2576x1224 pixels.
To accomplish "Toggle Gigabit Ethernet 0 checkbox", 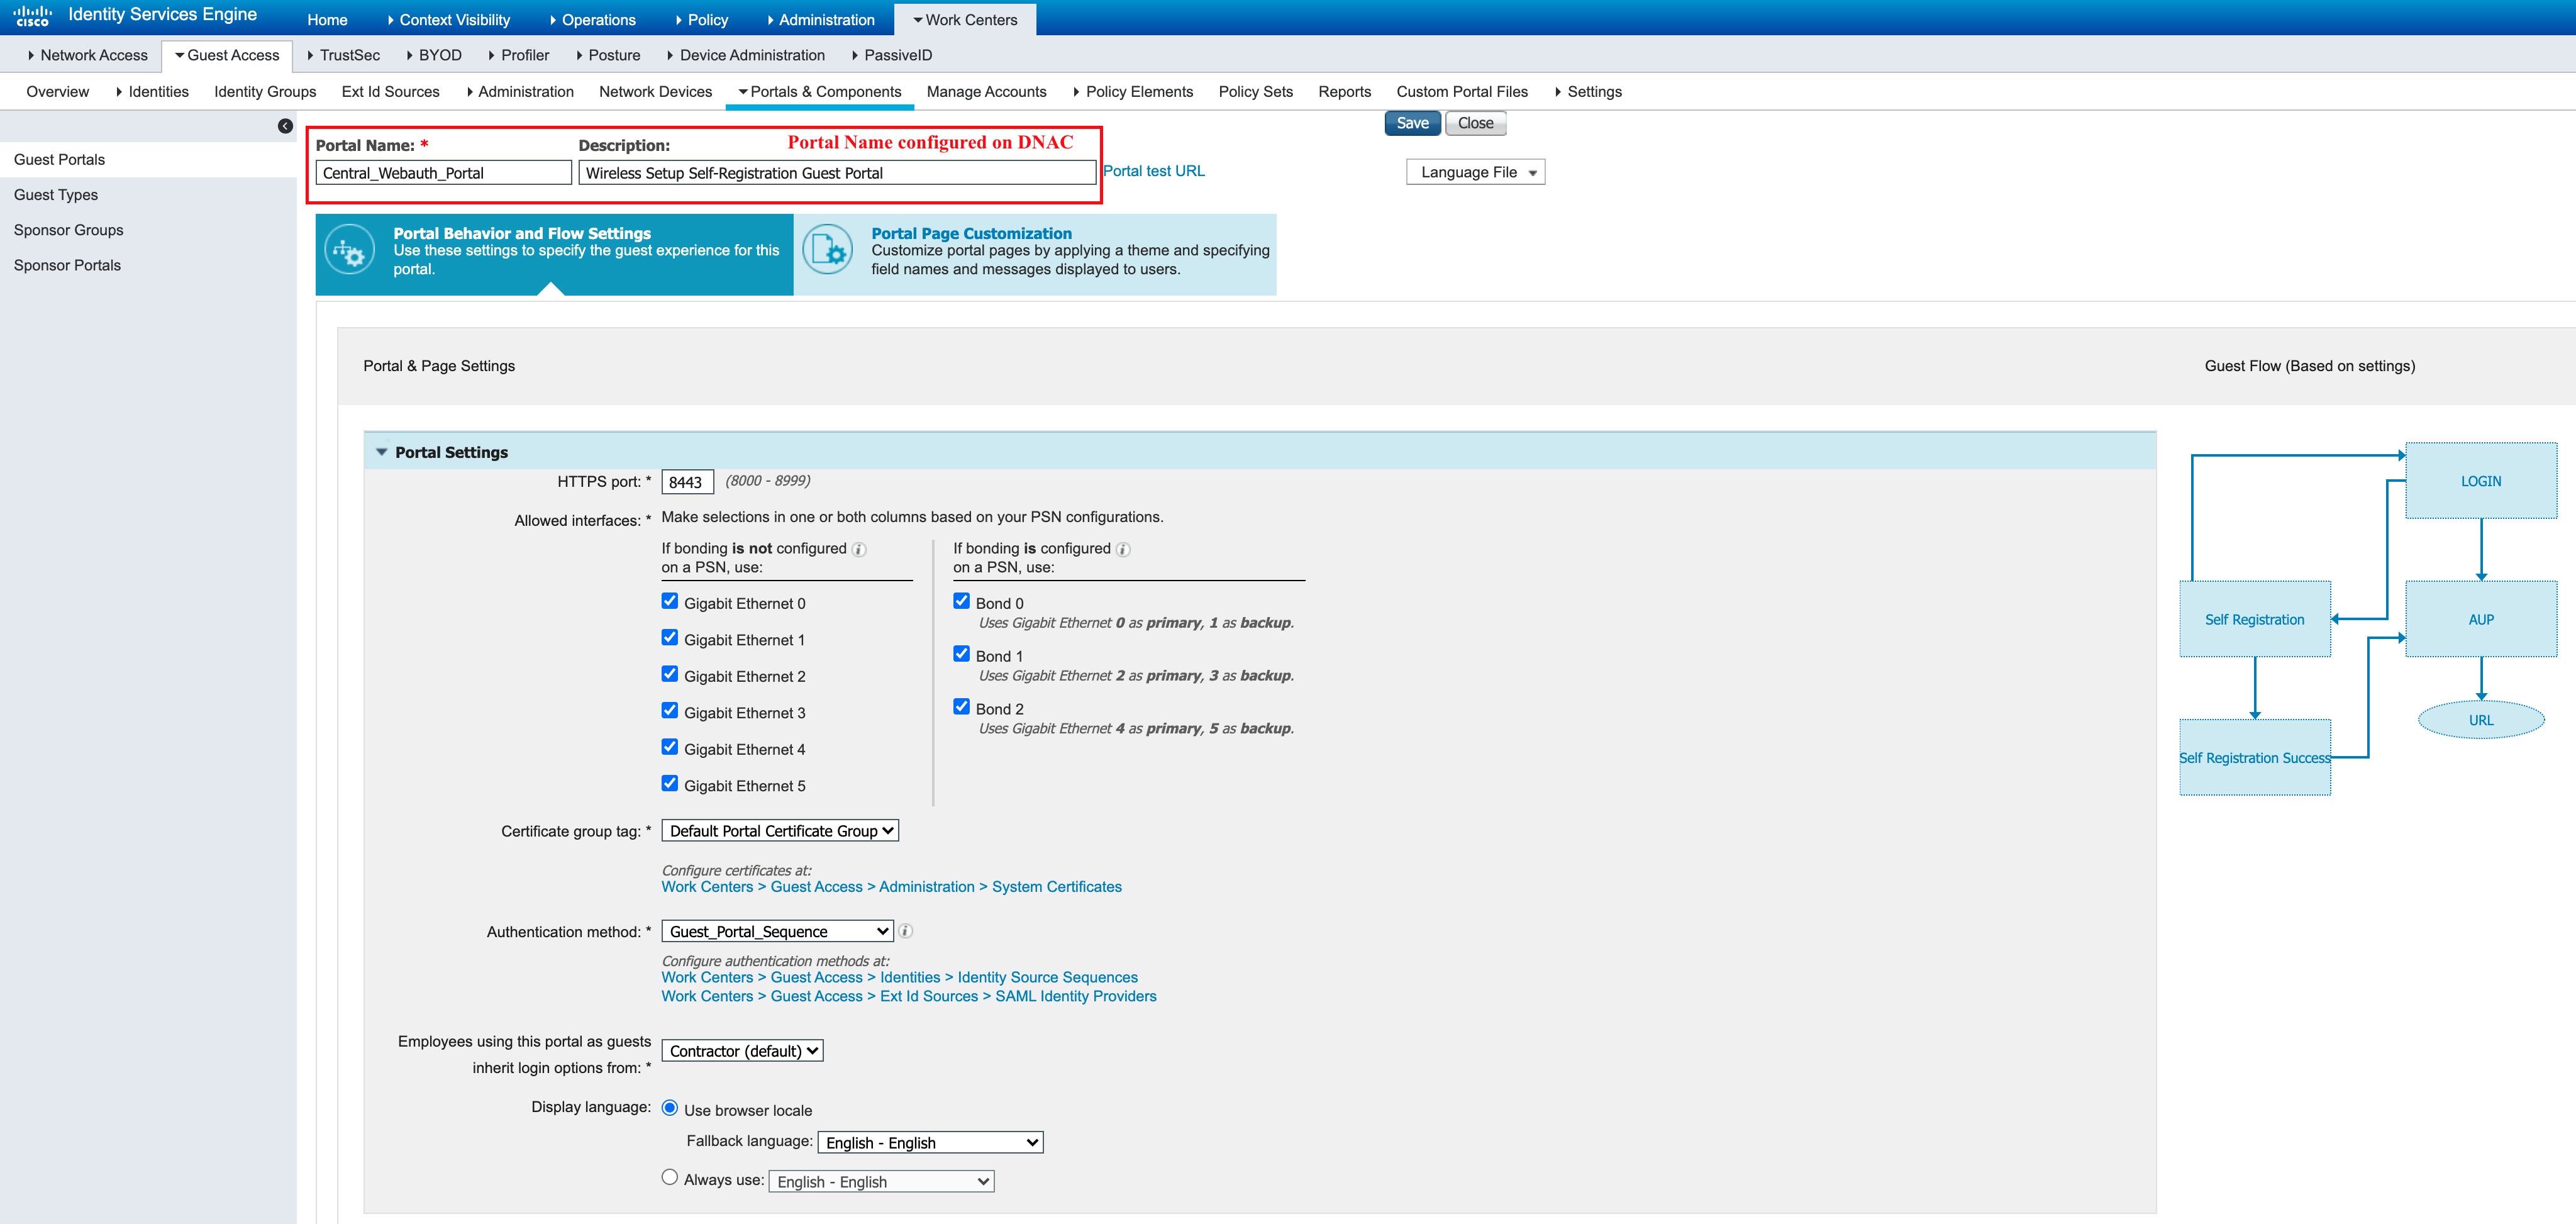I will pos(670,601).
